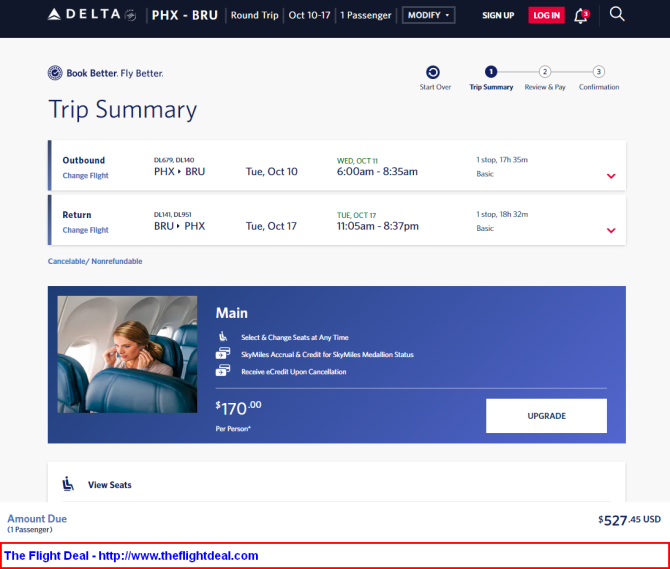The height and width of the screenshot is (569, 670).
Task: Click the seat icon beside View Seats
Action: coord(68,484)
